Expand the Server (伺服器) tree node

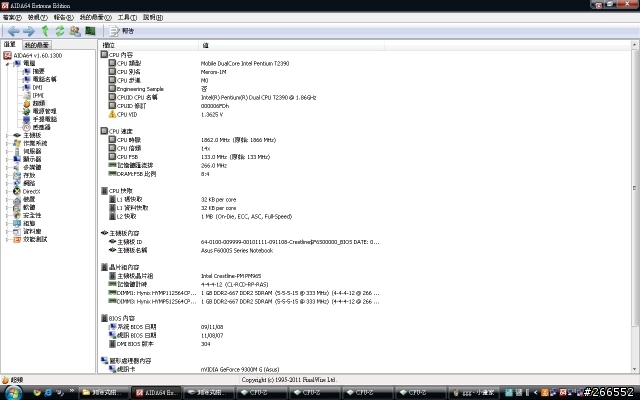point(7,151)
